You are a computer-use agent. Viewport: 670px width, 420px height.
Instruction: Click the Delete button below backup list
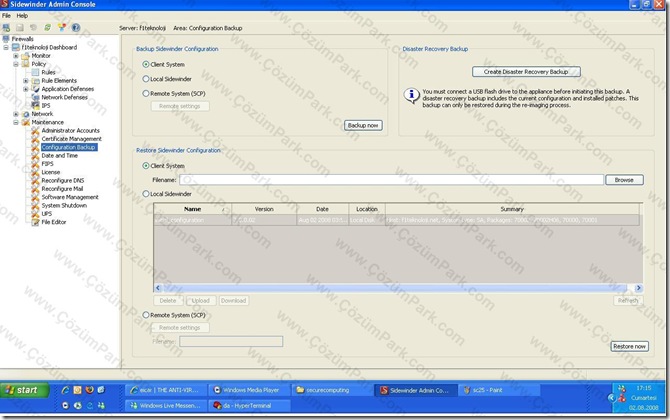(x=168, y=301)
